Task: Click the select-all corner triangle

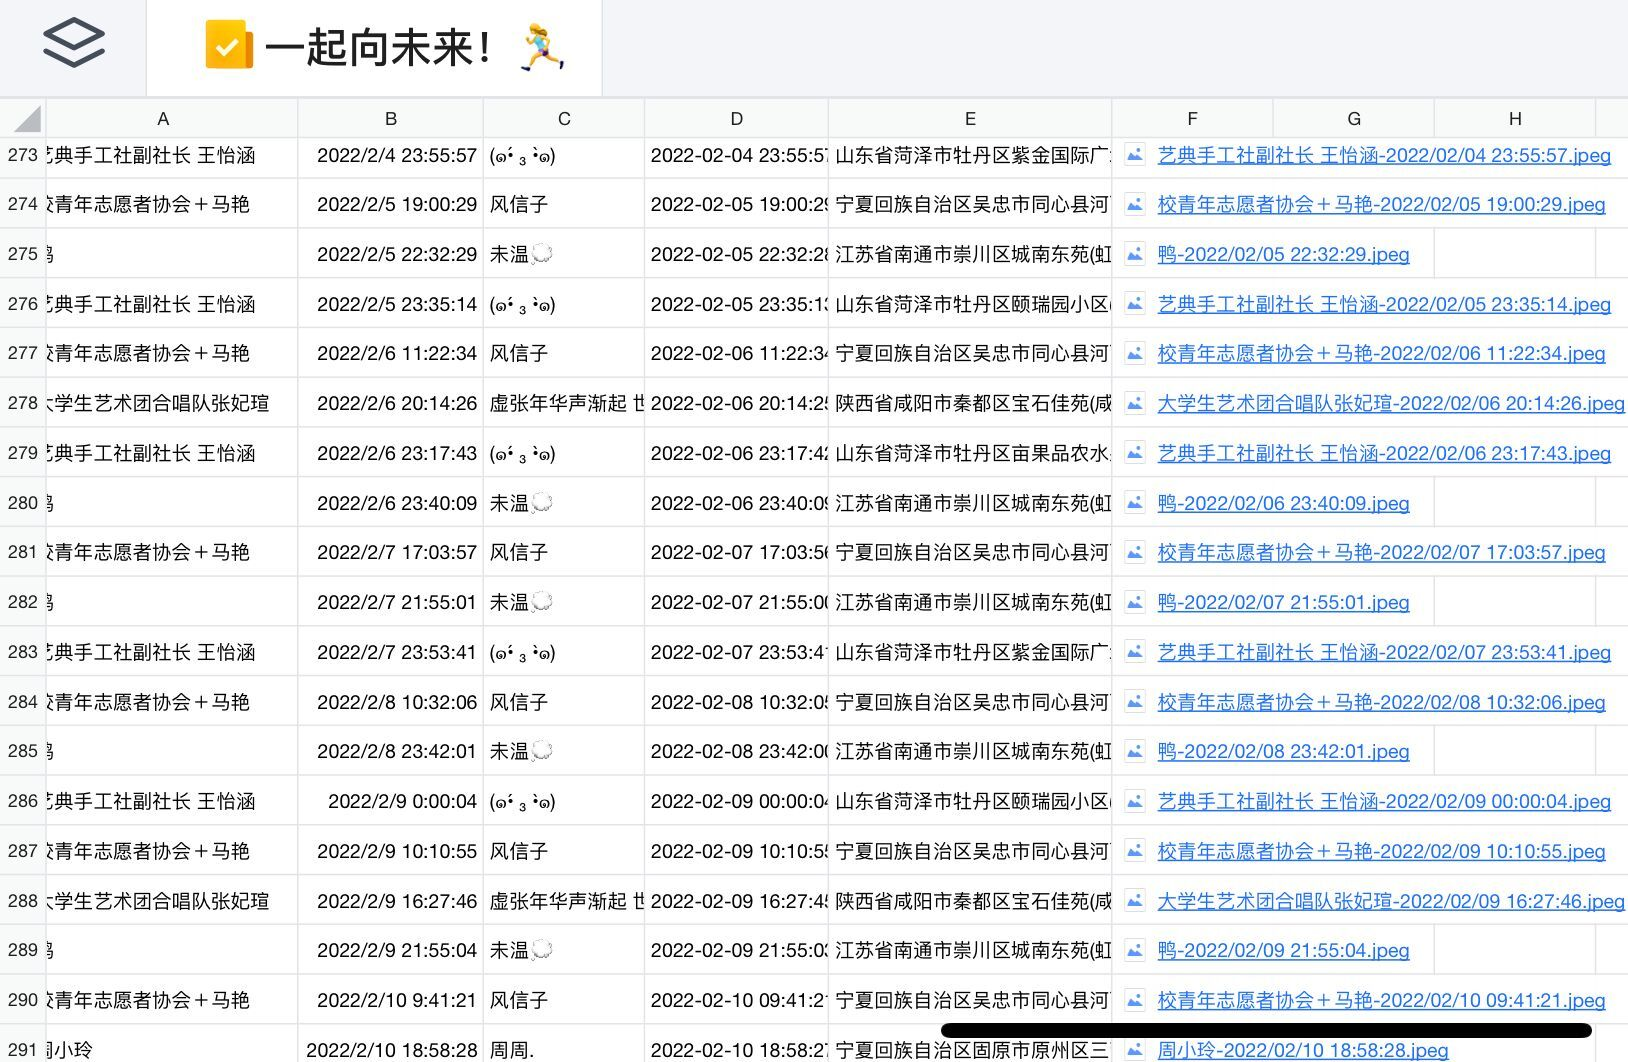Action: [27, 119]
